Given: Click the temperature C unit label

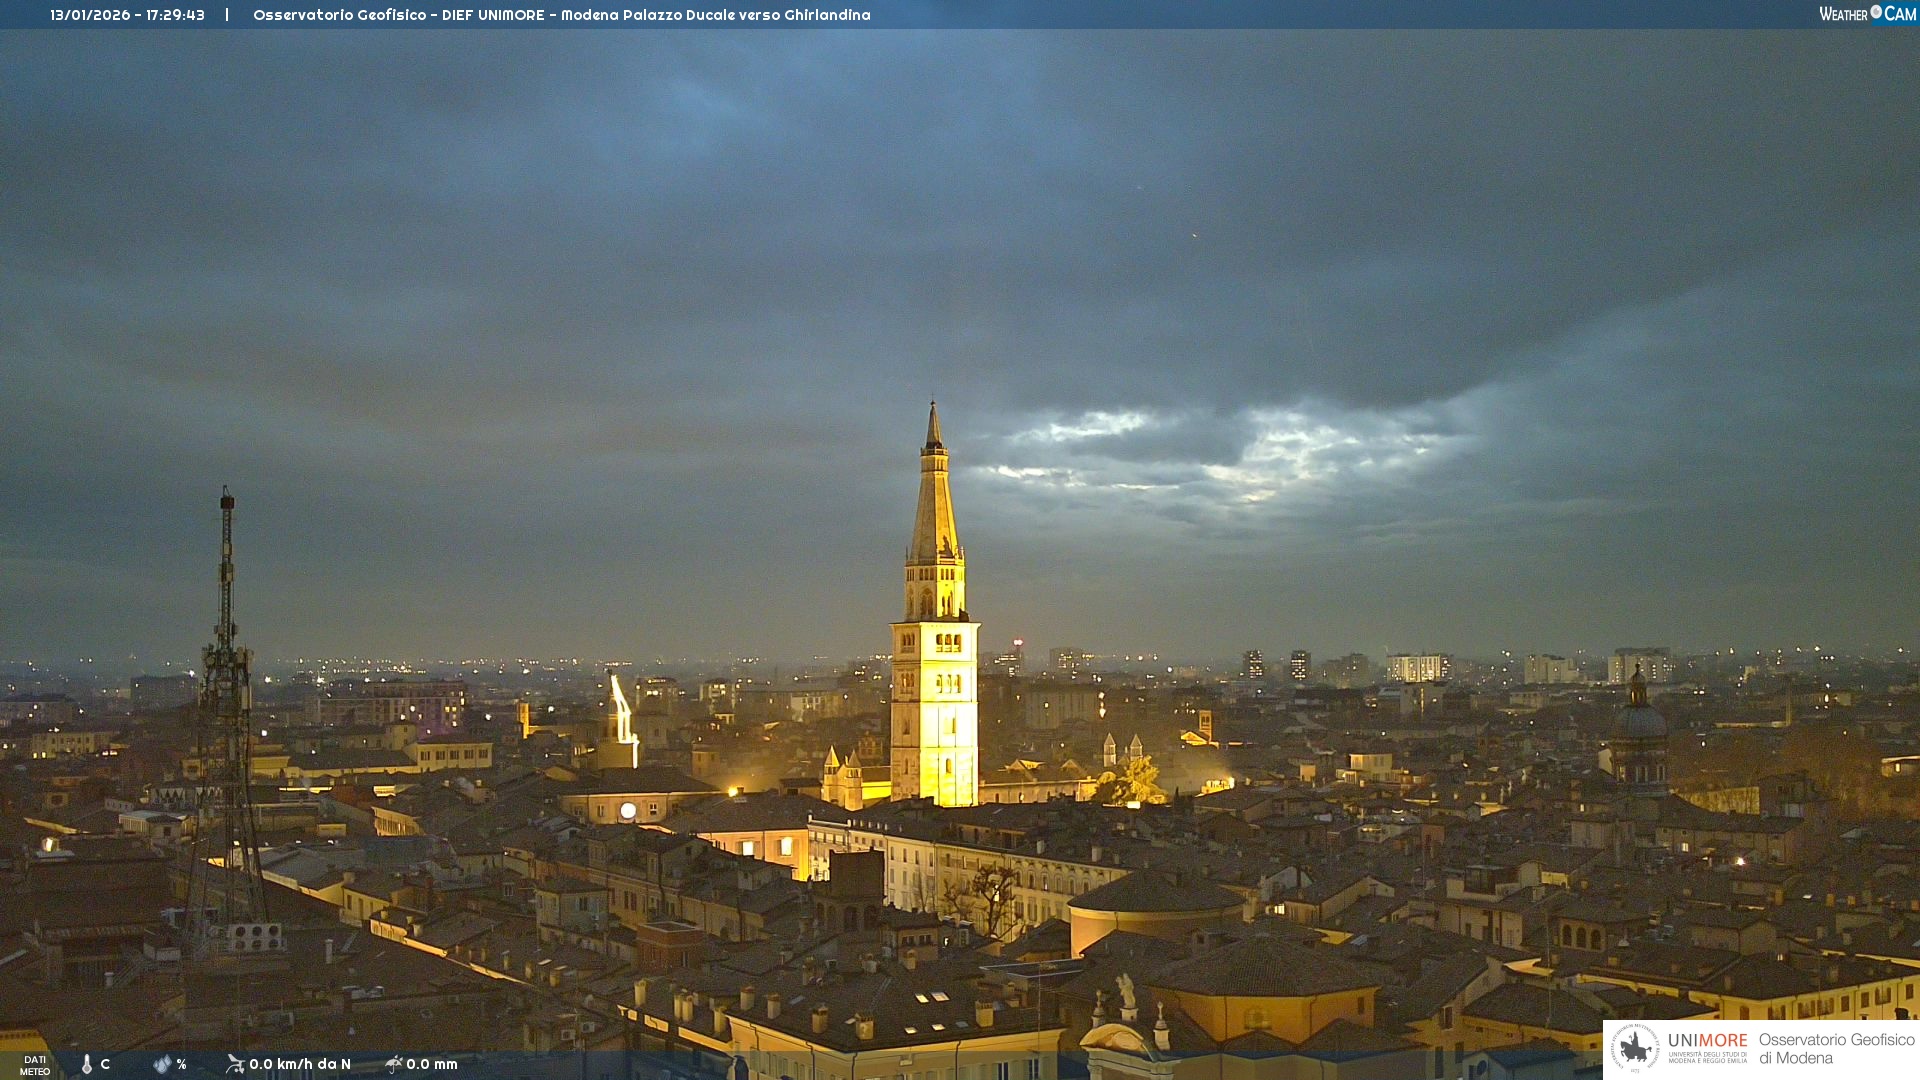Looking at the screenshot, I should 105,1064.
